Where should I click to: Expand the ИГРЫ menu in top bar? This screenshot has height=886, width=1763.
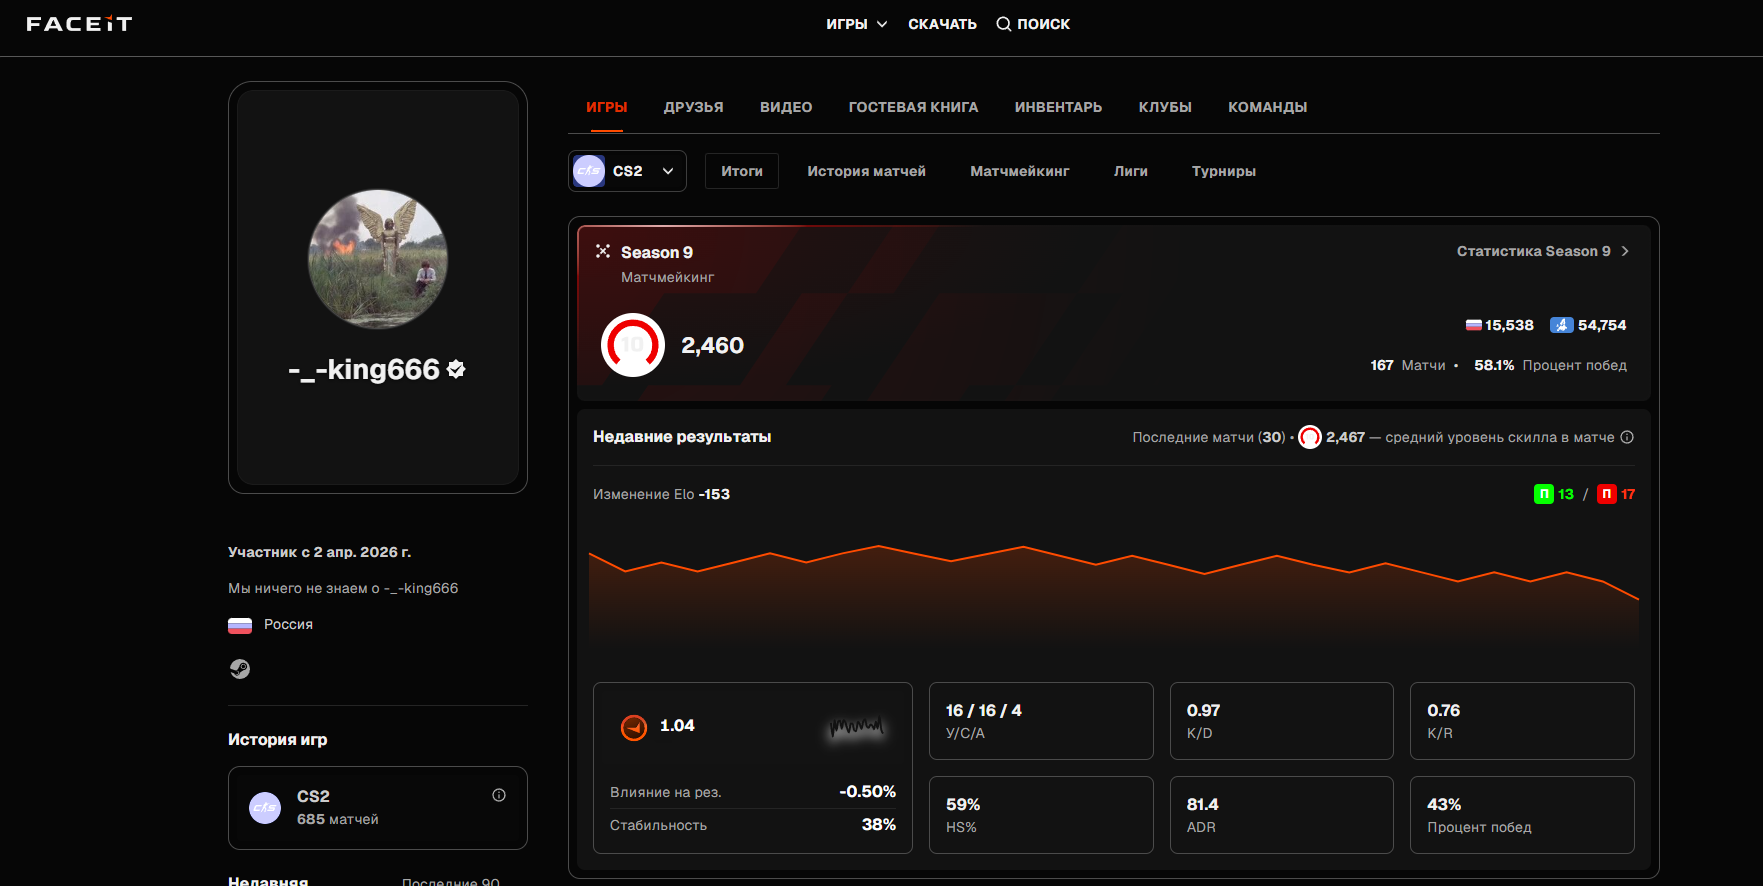pyautogui.click(x=857, y=24)
